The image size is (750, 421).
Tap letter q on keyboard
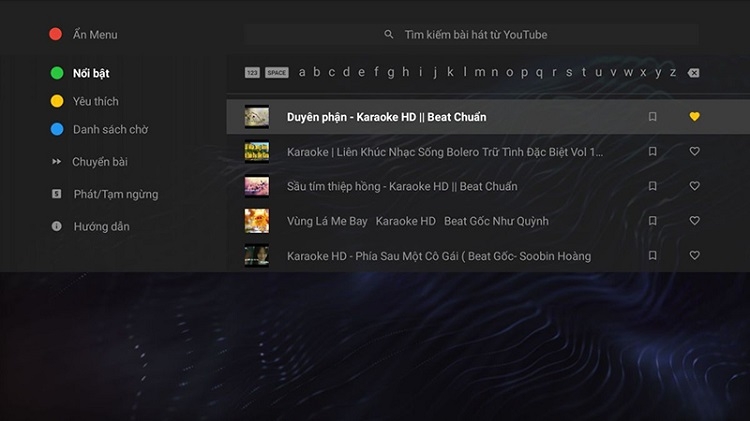(x=539, y=73)
